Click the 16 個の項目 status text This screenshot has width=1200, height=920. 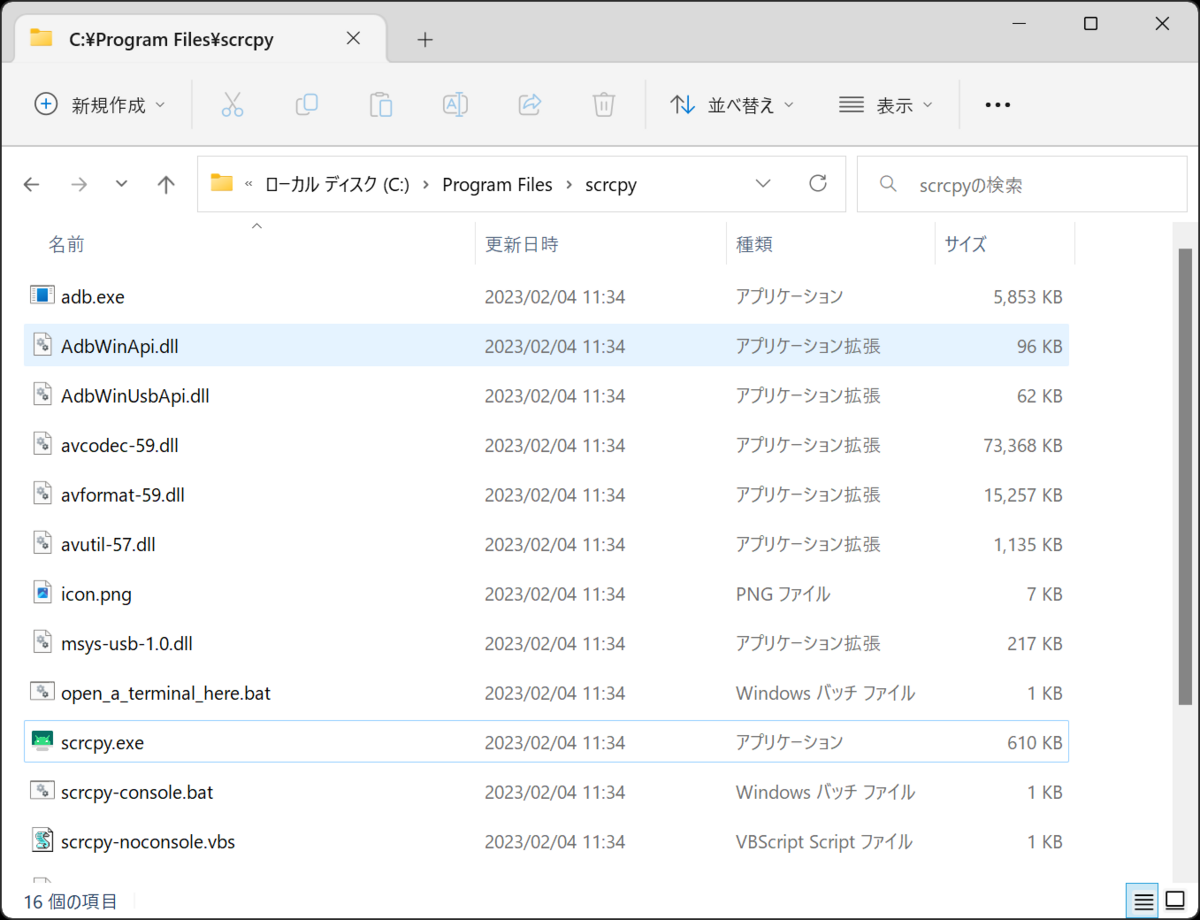[70, 901]
